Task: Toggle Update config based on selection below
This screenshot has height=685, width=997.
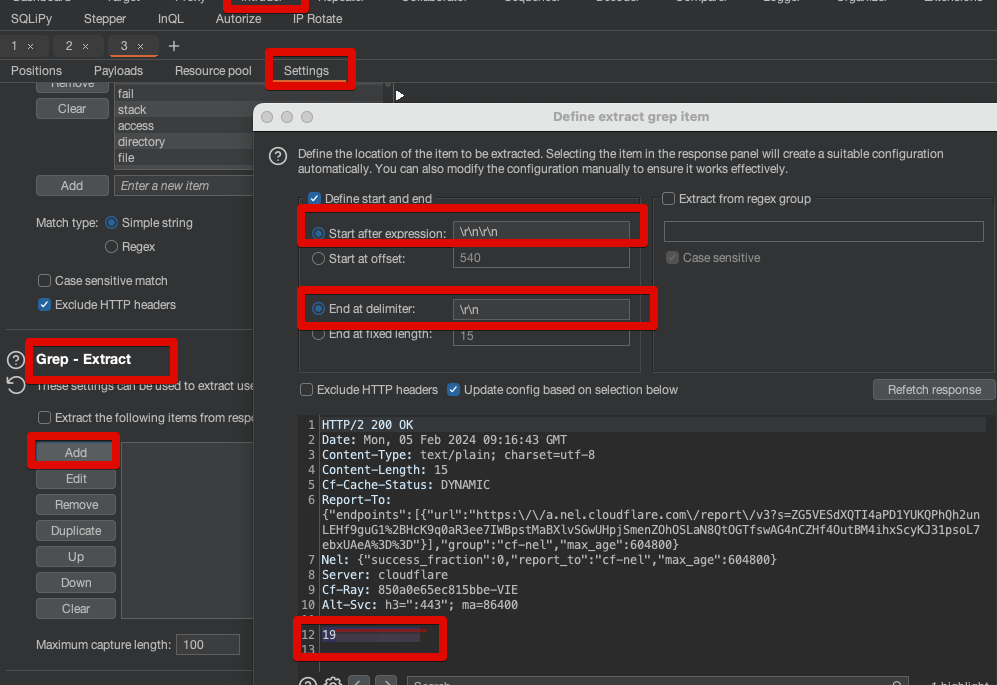Action: [453, 389]
